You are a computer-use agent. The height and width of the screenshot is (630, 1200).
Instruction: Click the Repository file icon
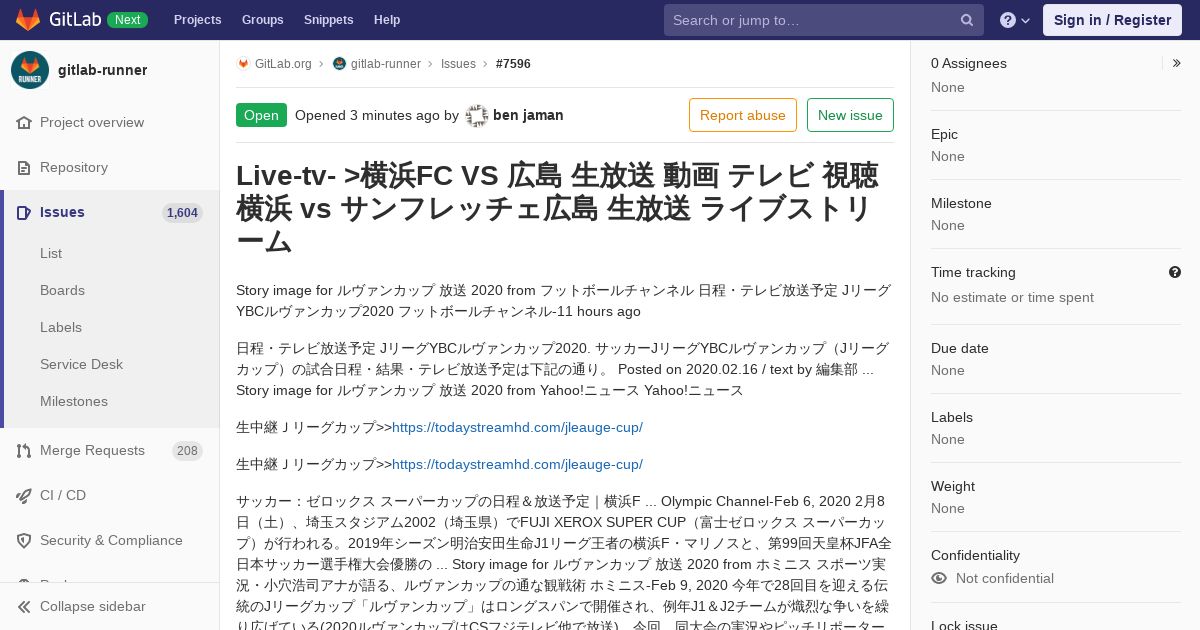pyautogui.click(x=24, y=167)
